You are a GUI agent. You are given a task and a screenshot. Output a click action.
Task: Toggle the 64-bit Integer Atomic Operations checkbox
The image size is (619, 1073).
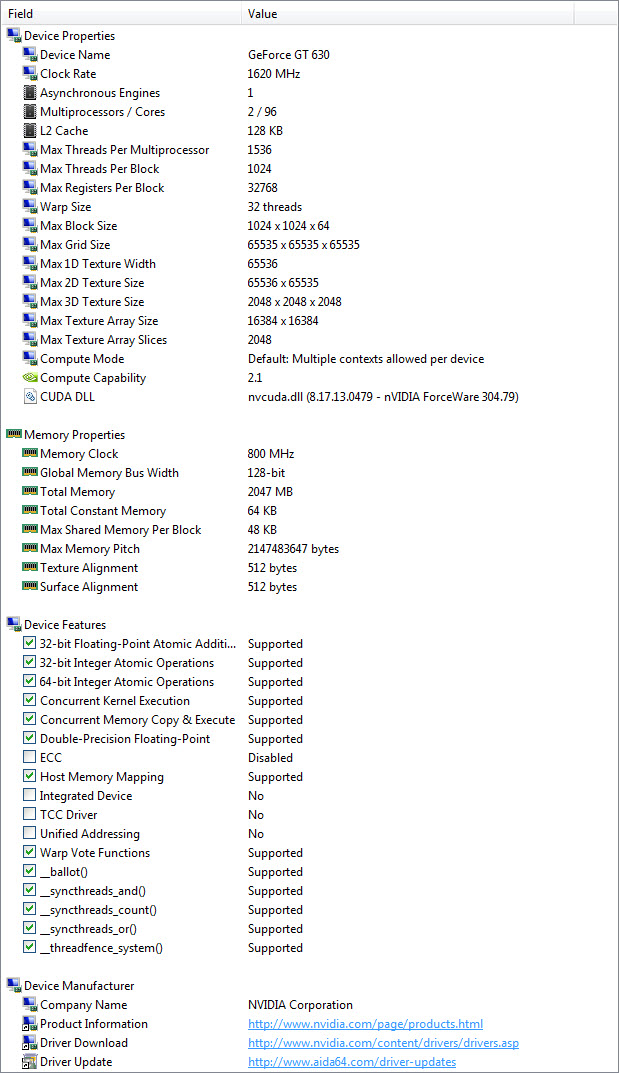[29, 681]
